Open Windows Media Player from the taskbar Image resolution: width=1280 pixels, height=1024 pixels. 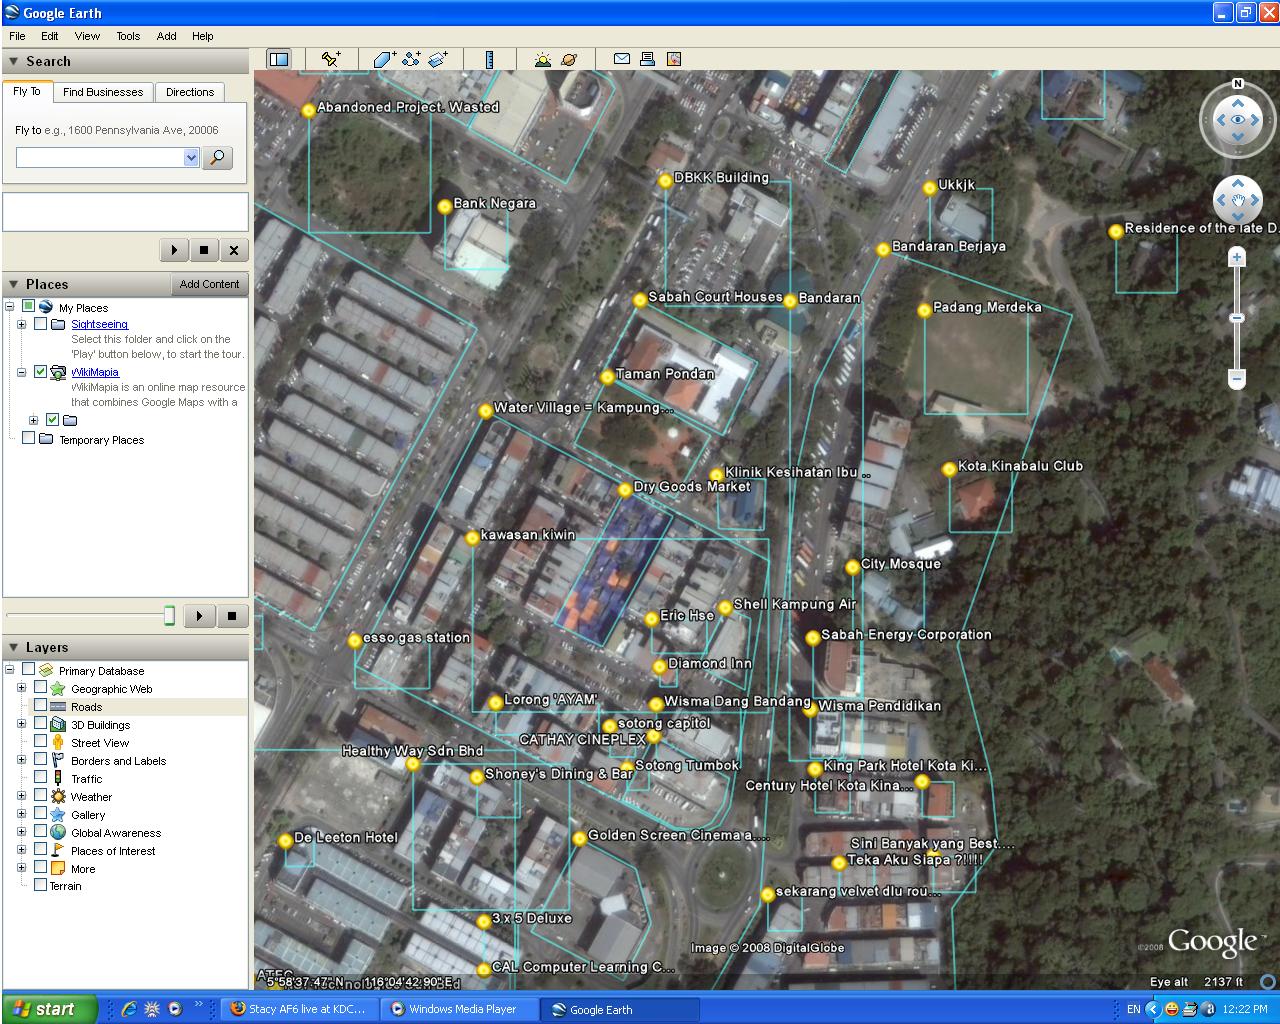[461, 1009]
